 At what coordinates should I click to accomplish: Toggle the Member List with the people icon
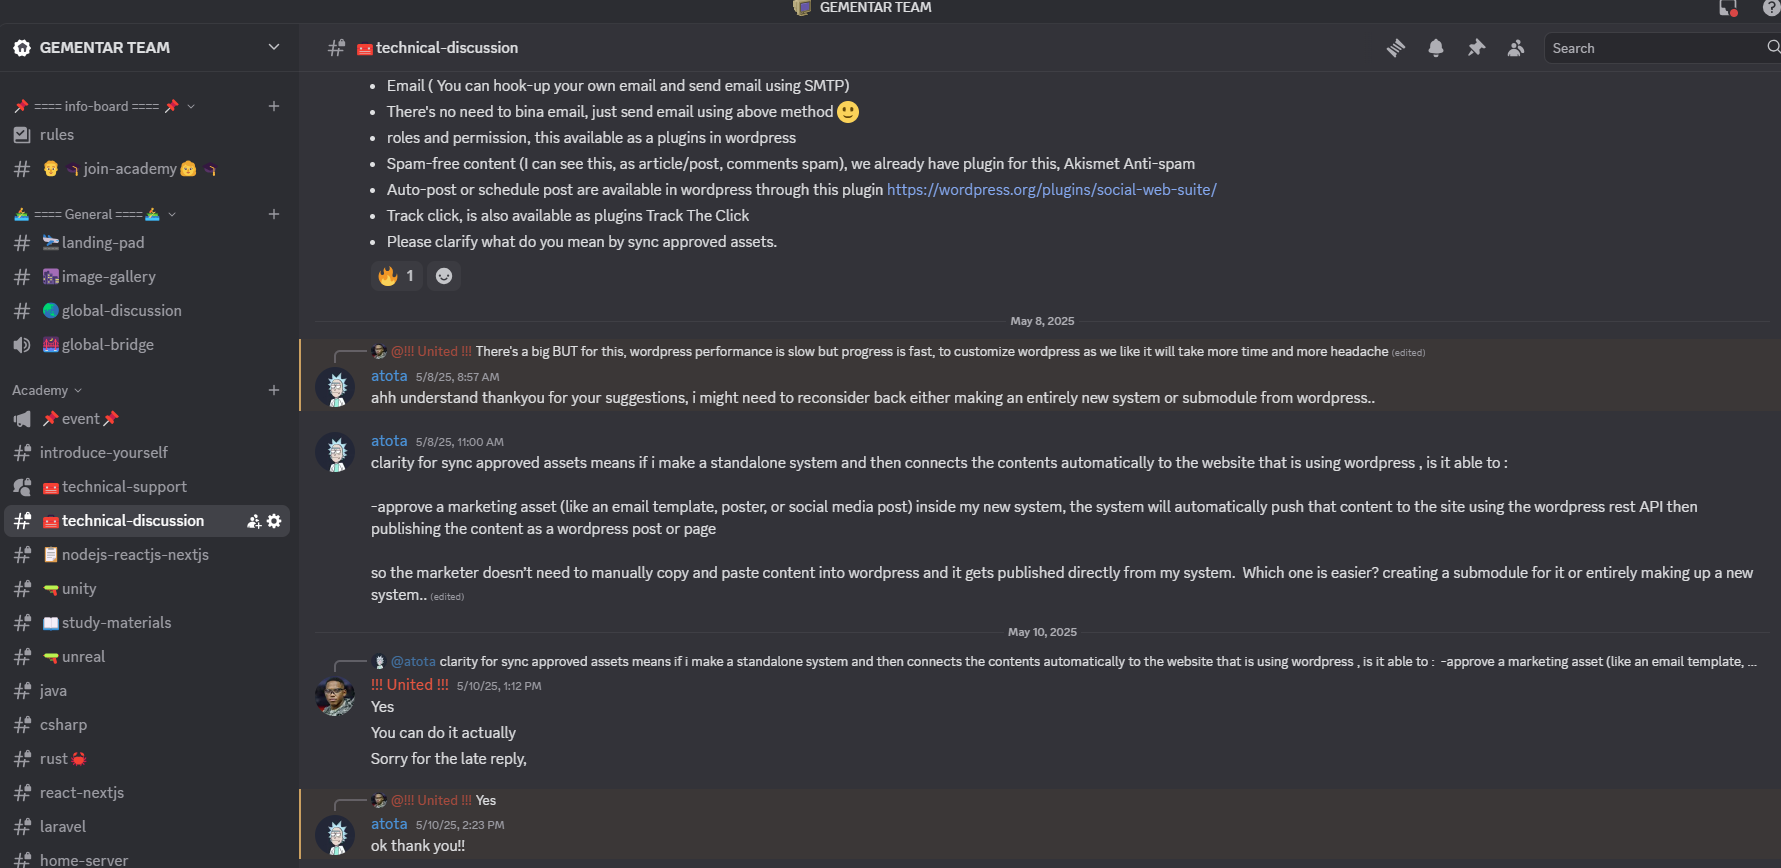click(x=1515, y=47)
